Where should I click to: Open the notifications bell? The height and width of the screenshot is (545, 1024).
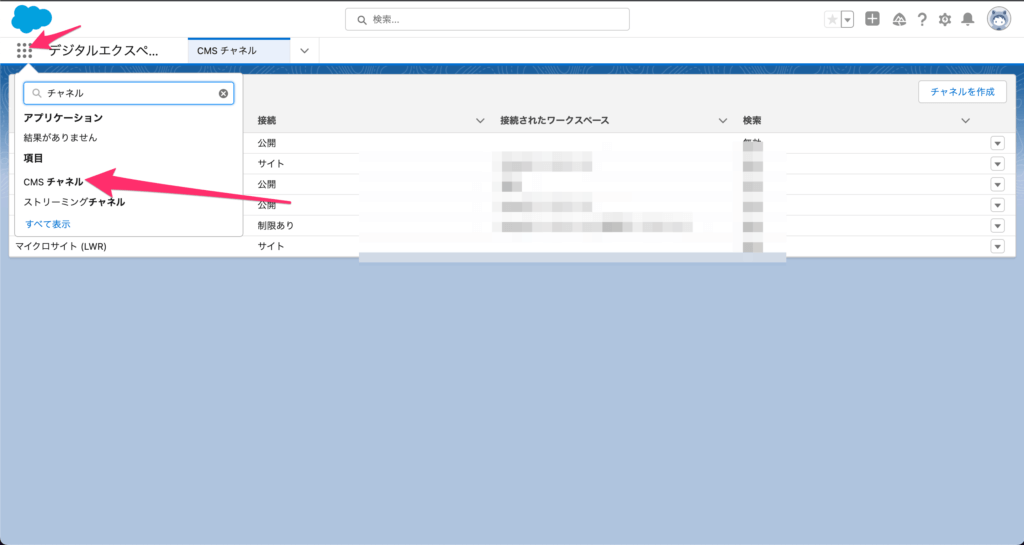point(968,20)
